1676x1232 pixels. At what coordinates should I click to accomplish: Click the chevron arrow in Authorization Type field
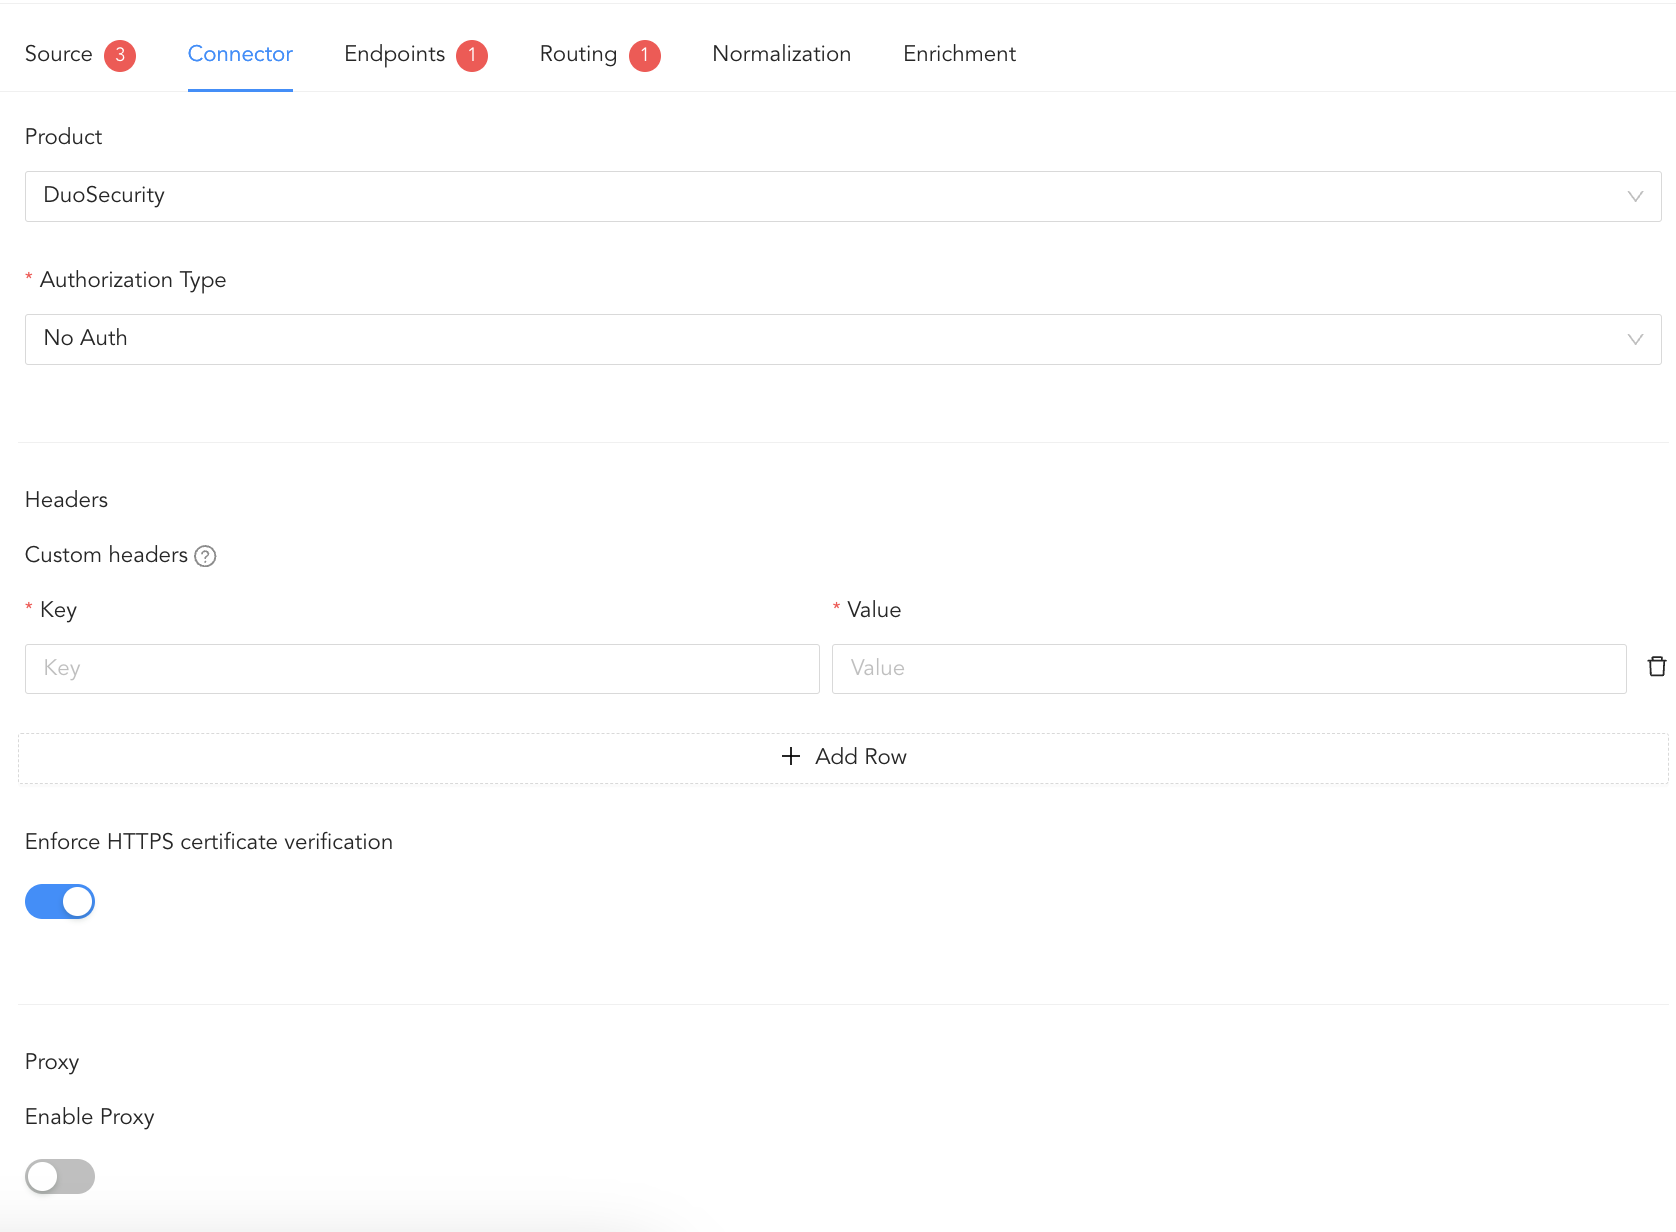pyautogui.click(x=1635, y=339)
